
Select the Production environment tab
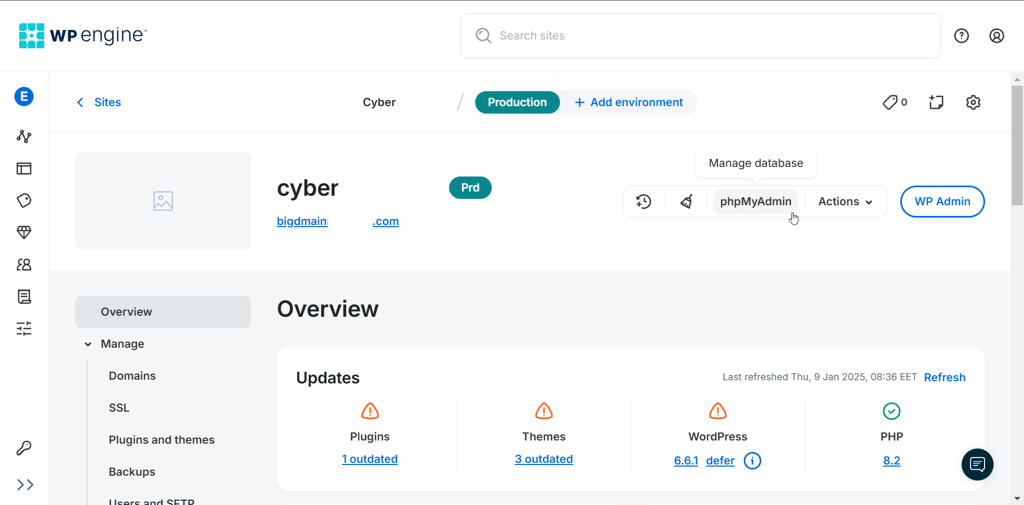517,103
